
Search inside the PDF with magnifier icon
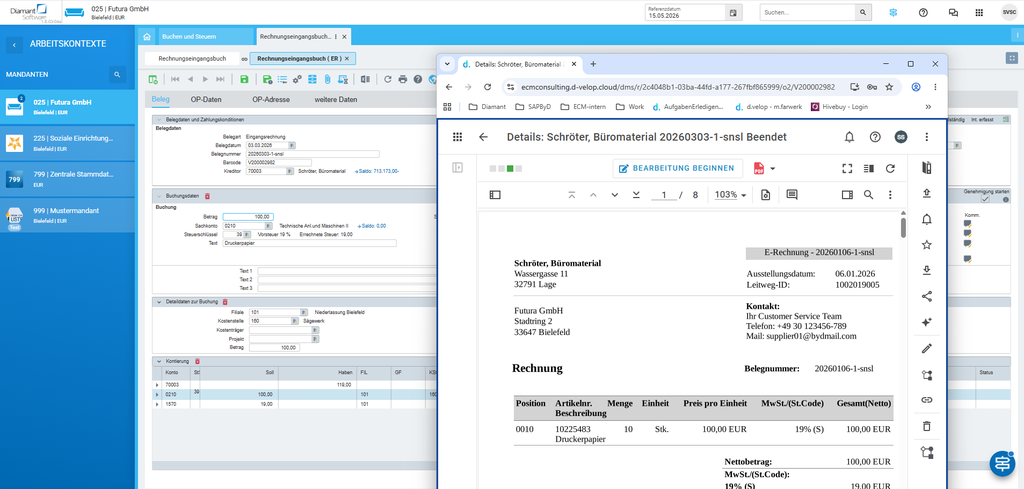[x=868, y=195]
